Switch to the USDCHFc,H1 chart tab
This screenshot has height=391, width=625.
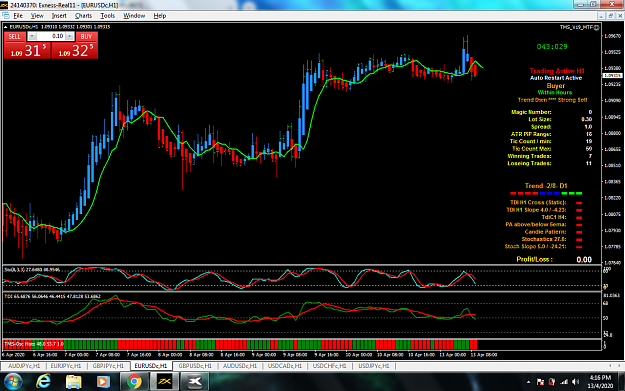tap(329, 366)
